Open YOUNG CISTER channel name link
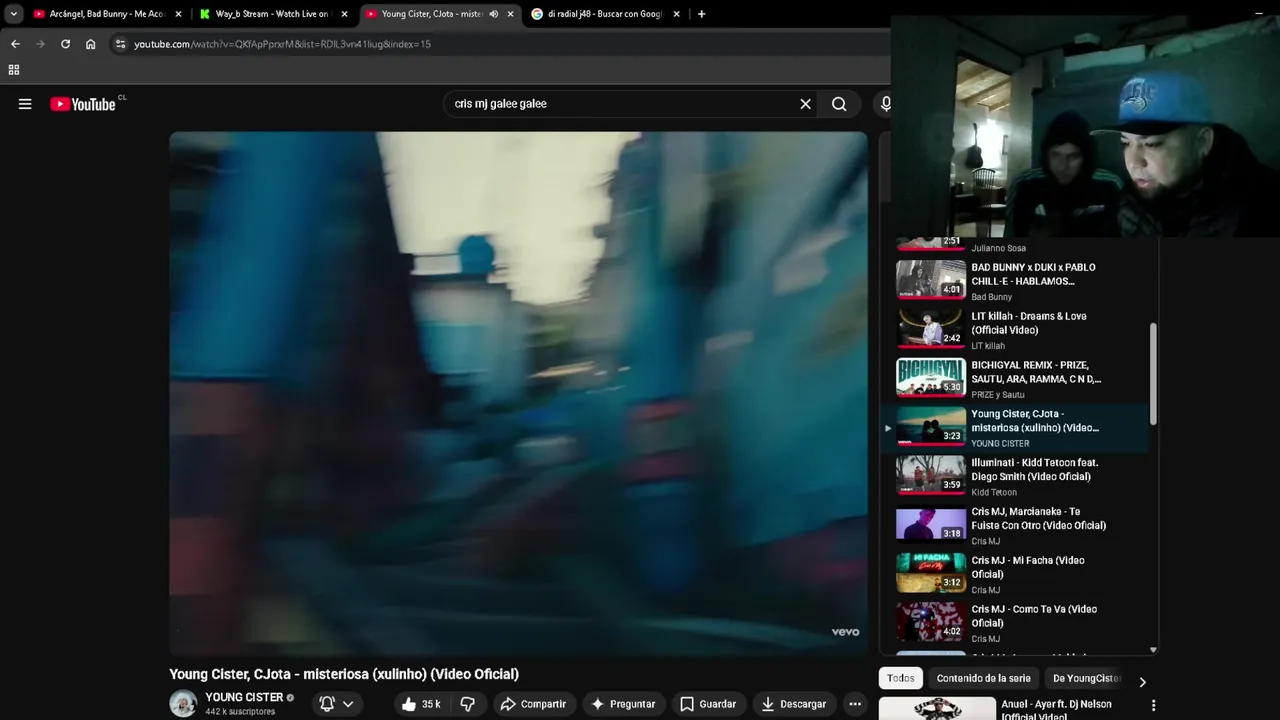 coord(244,697)
